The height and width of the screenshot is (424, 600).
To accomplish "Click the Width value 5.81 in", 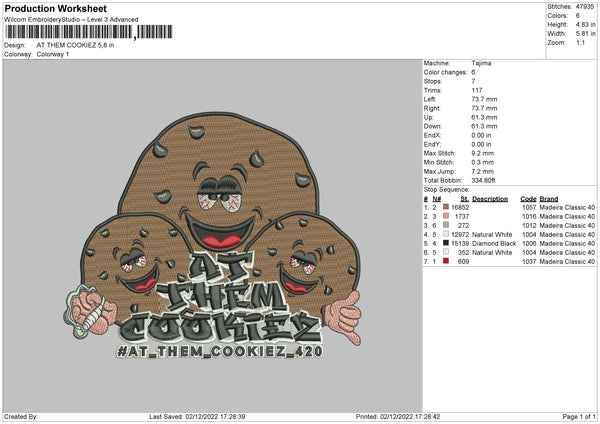I will [585, 34].
